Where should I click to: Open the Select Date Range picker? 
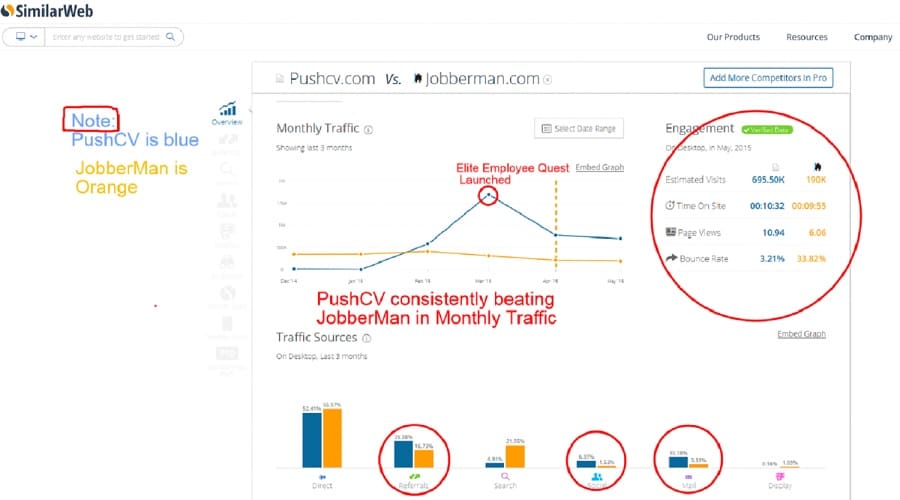pyautogui.click(x=579, y=129)
